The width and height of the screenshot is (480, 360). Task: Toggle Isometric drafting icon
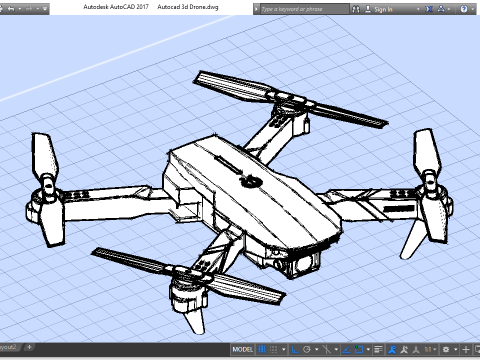327,349
